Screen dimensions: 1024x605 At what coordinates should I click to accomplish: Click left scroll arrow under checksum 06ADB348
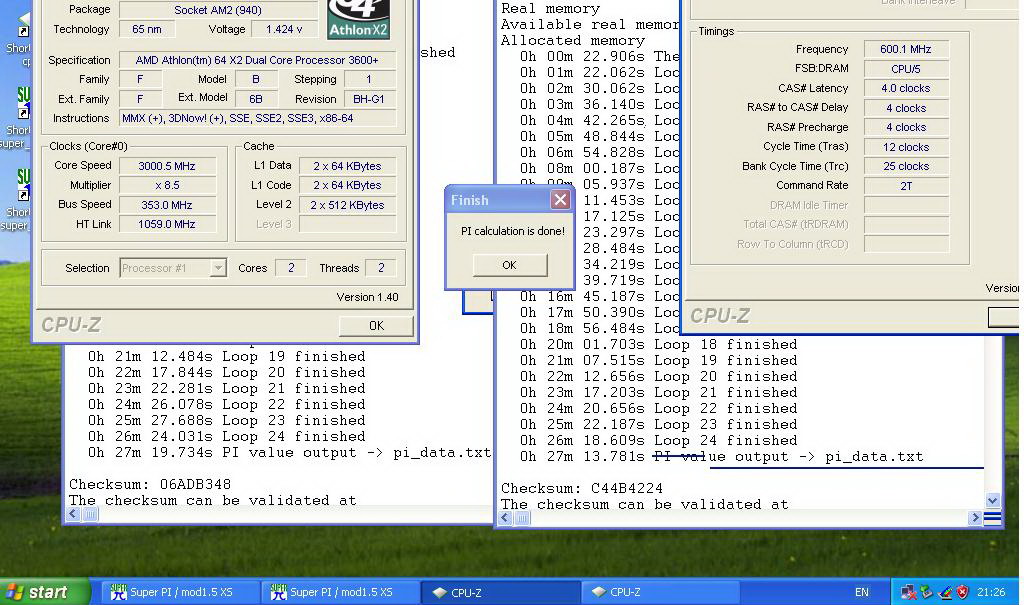[73, 514]
